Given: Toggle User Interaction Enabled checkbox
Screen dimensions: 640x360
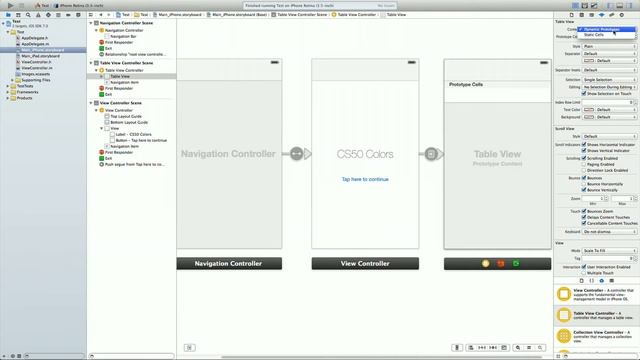Looking at the screenshot, I should (x=584, y=267).
